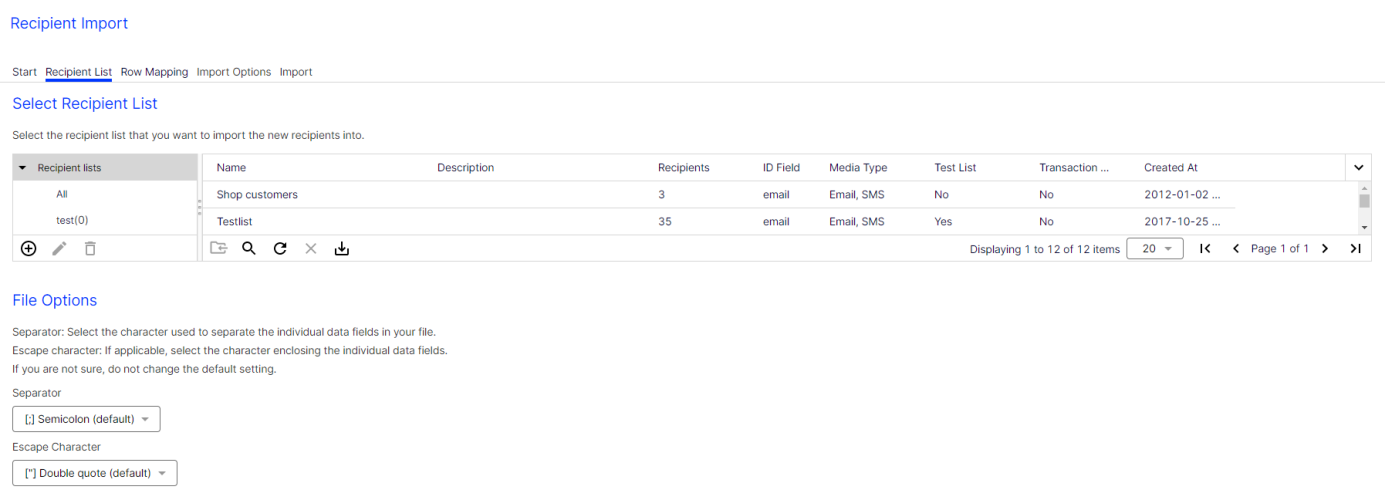
Task: Click the trash delete icon under recipient lists
Action: coord(90,249)
